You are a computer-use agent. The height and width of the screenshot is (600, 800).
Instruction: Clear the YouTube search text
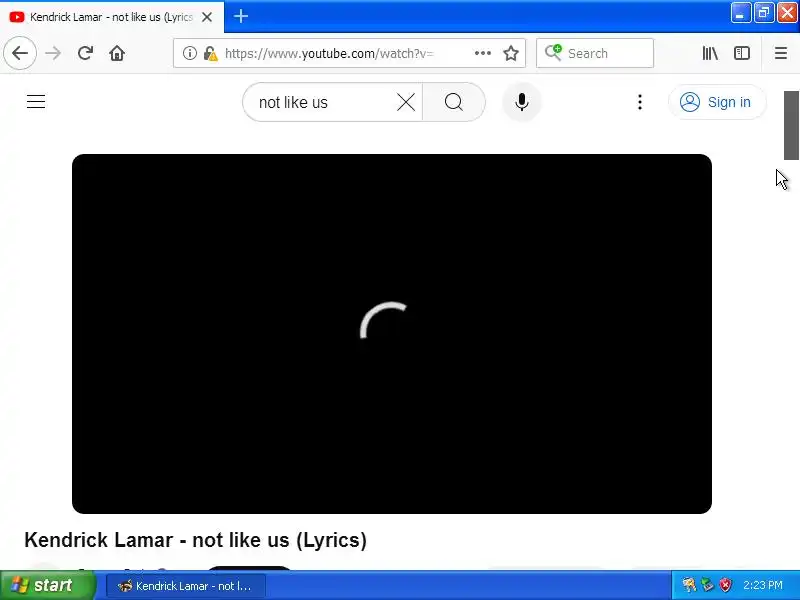(x=406, y=102)
